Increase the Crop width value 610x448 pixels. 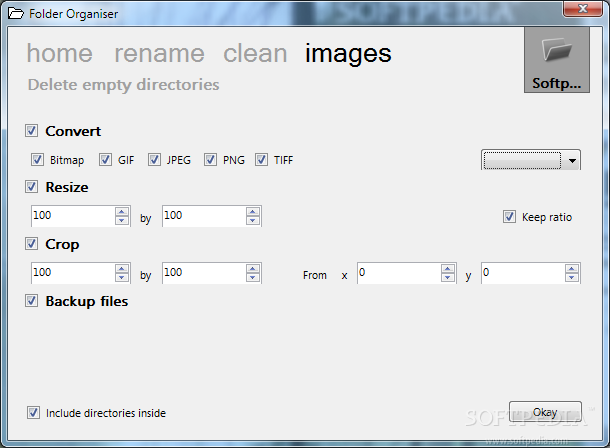pos(122,269)
